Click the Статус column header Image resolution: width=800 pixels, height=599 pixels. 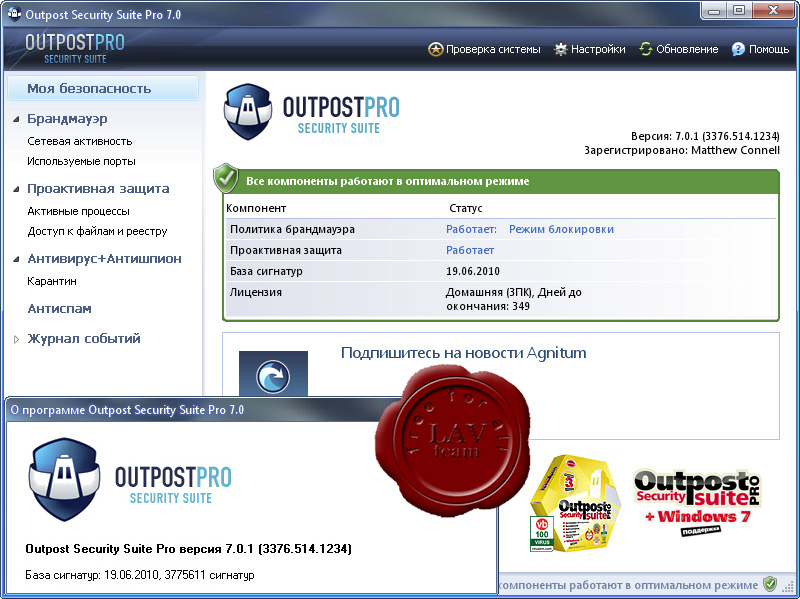[465, 208]
